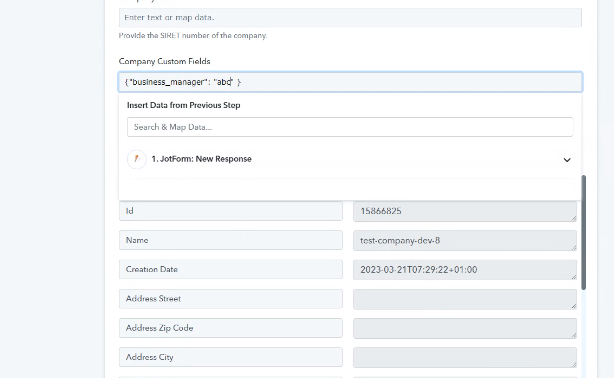Screen dimensions: 614x378
Task: Click the vertical scrollbar thumb
Action: tap(583, 232)
